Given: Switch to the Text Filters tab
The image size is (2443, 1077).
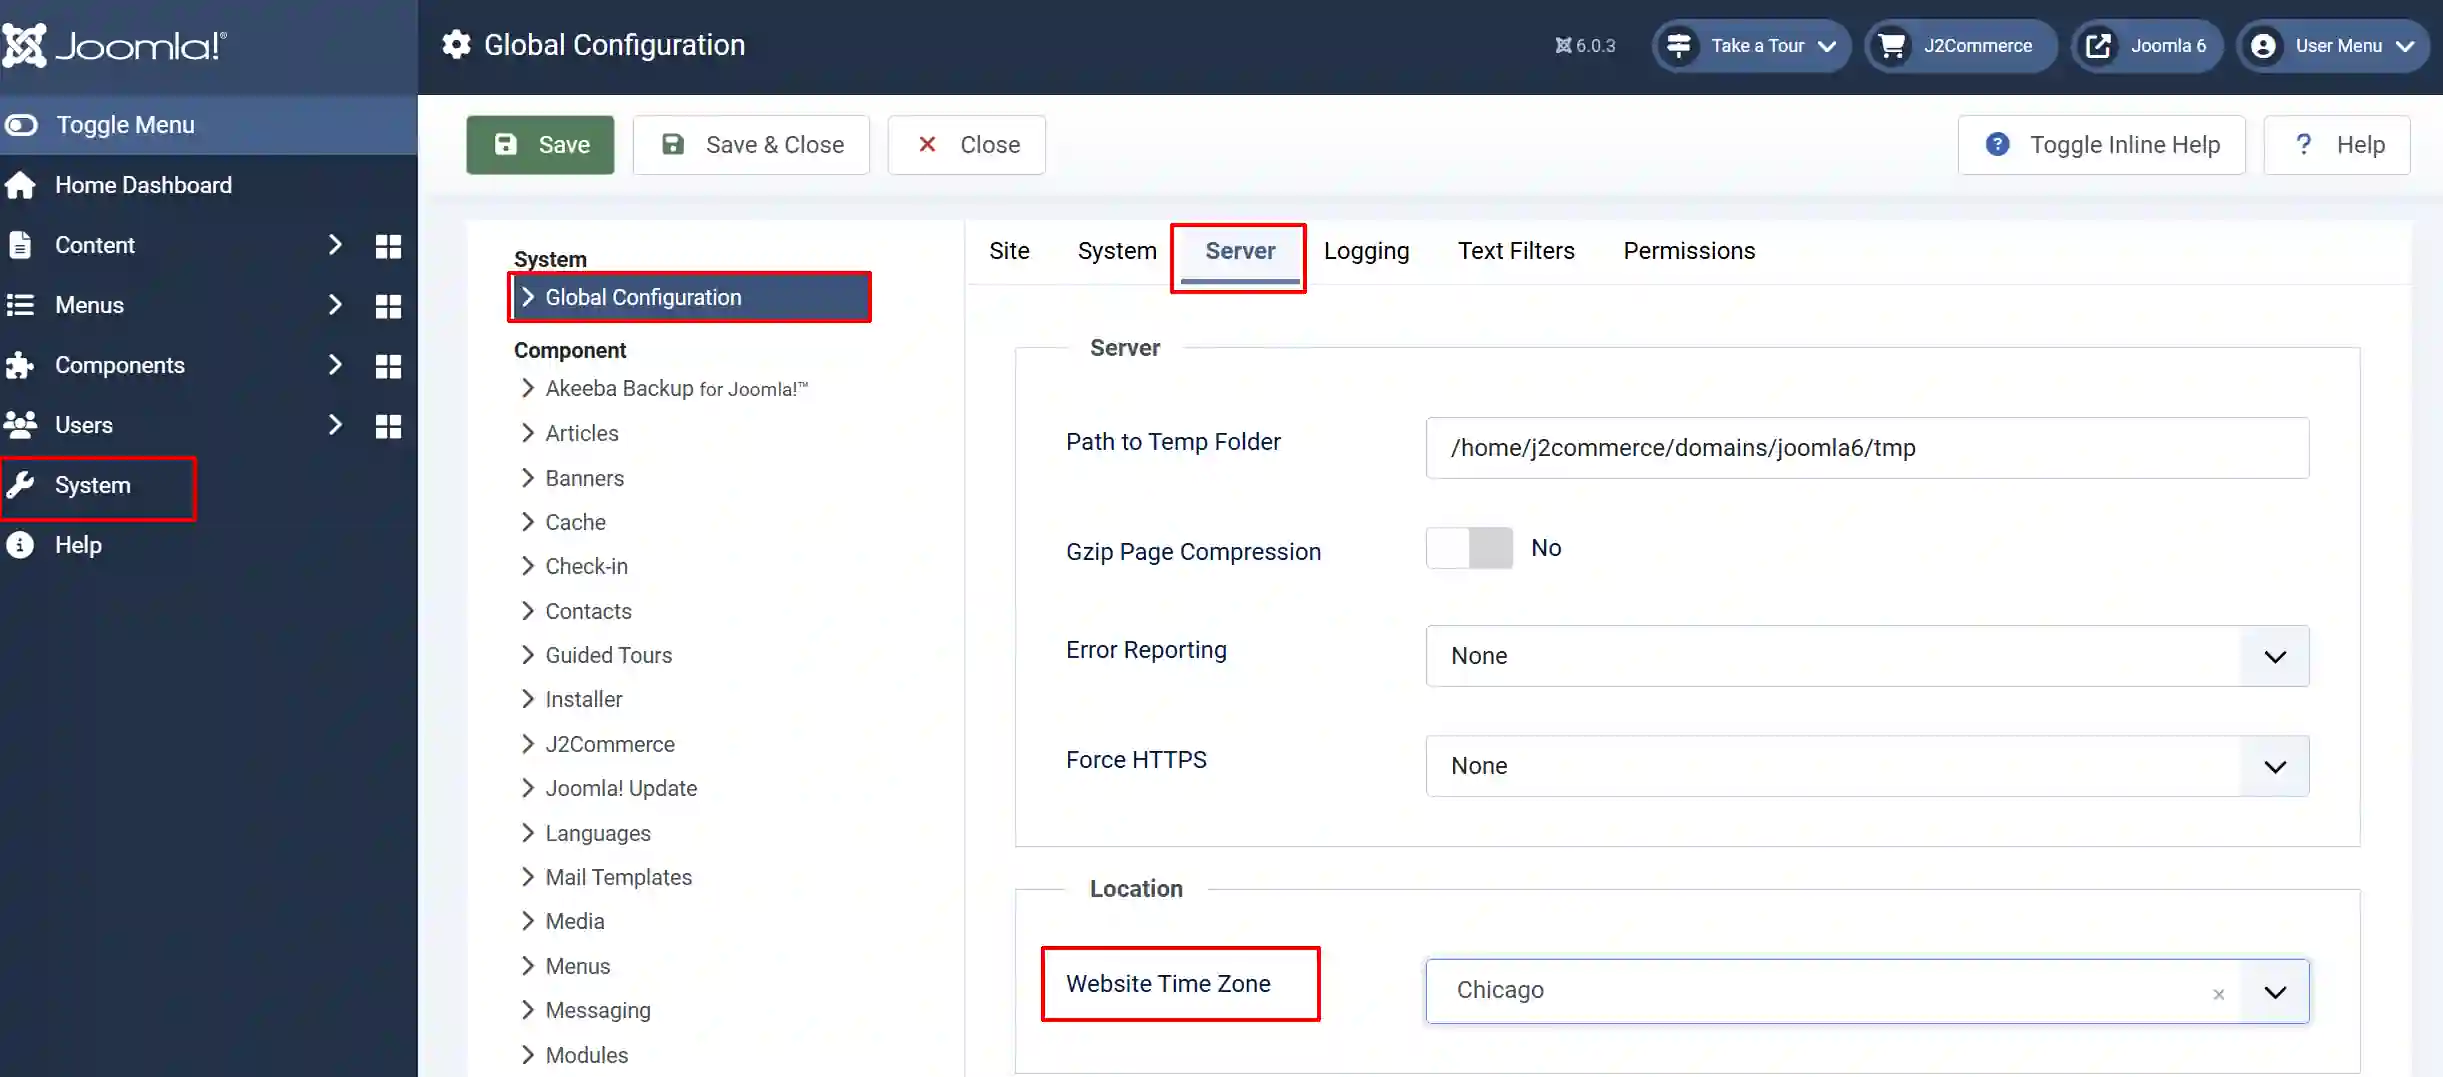Looking at the screenshot, I should point(1516,251).
